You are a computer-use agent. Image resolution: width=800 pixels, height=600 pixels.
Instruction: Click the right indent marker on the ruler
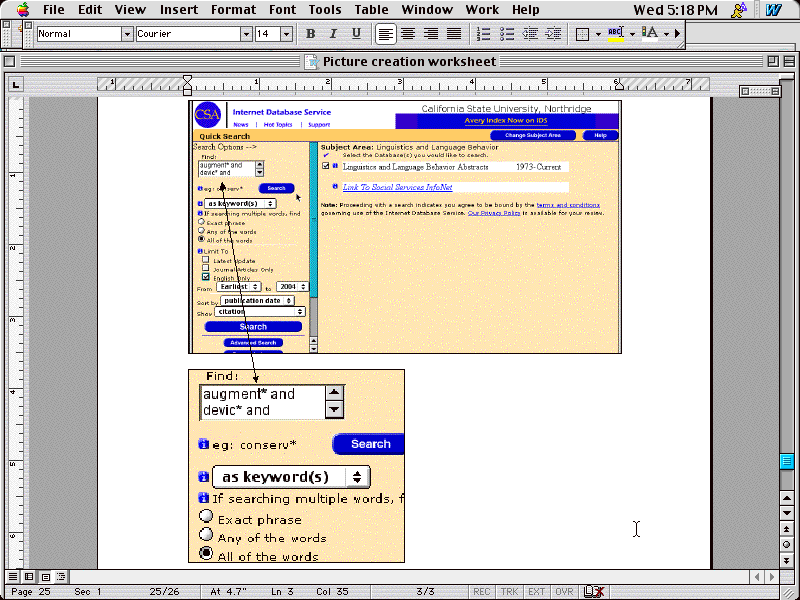pyautogui.click(x=619, y=84)
